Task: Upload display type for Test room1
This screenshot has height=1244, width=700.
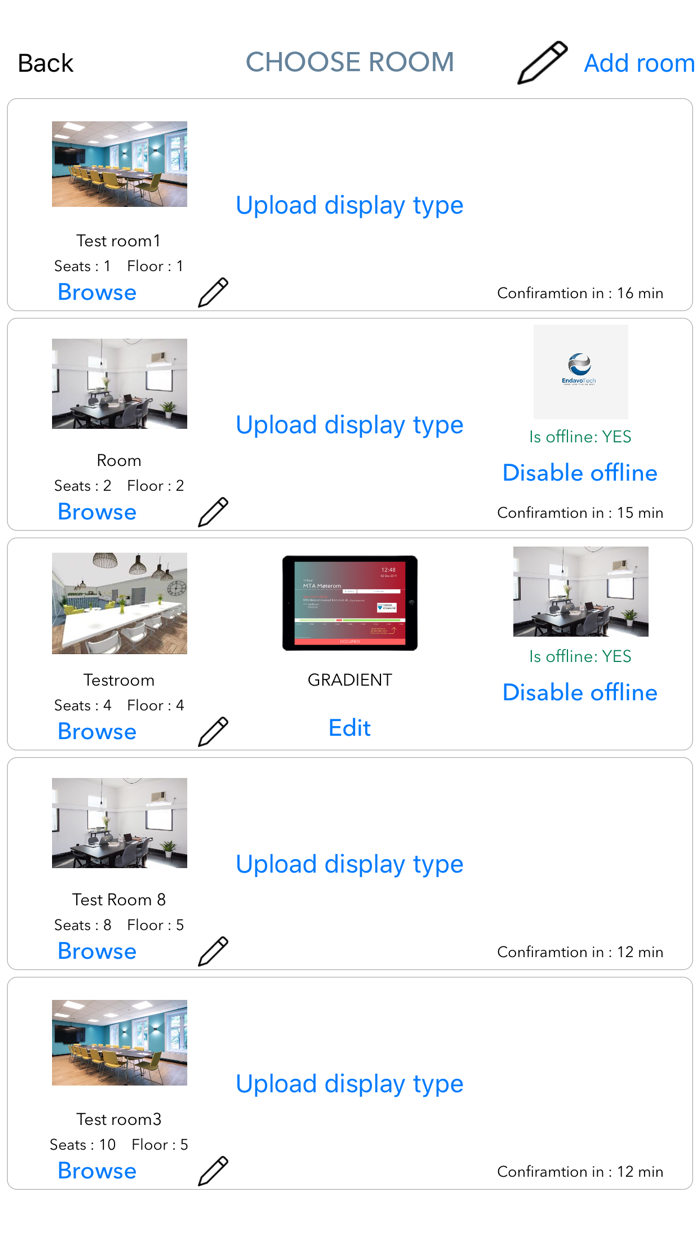Action: (x=350, y=205)
